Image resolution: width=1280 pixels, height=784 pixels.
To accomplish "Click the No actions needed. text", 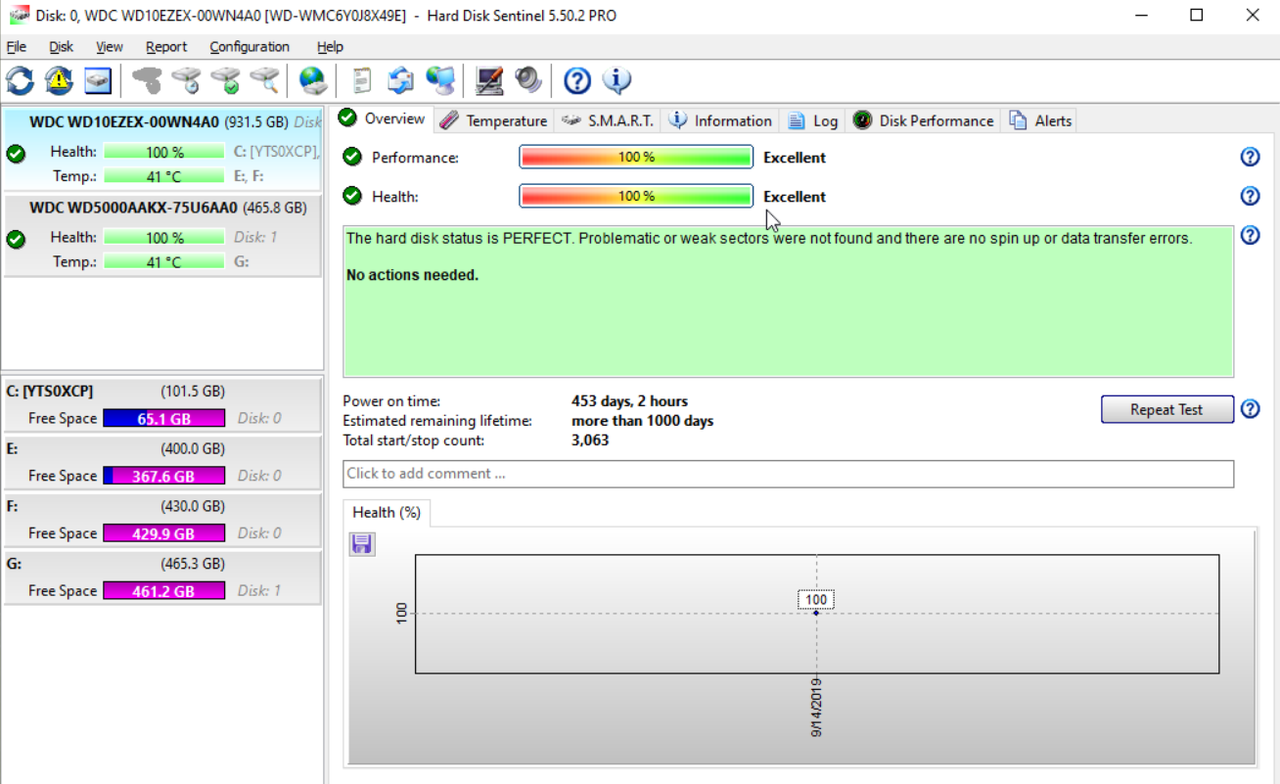I will pos(412,275).
